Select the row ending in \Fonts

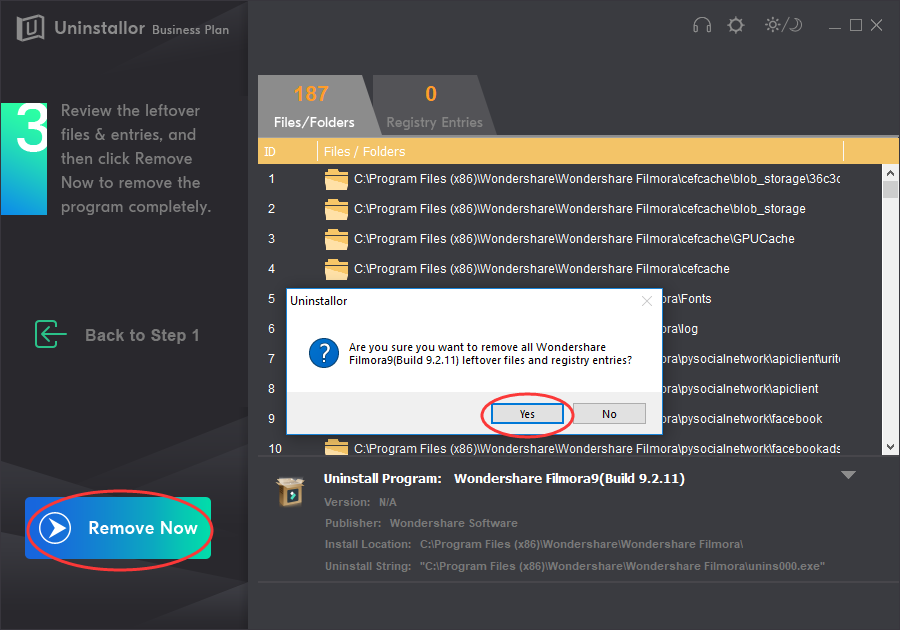pos(686,299)
